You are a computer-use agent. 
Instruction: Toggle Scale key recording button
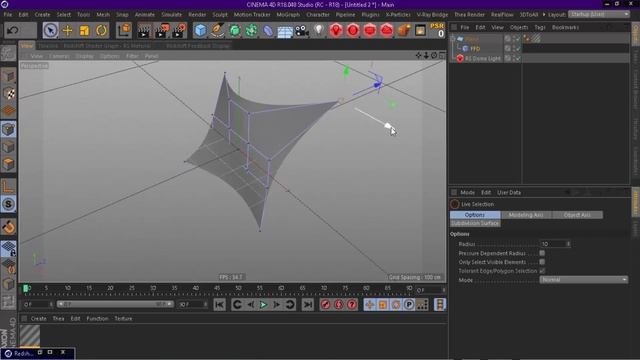tap(383, 304)
